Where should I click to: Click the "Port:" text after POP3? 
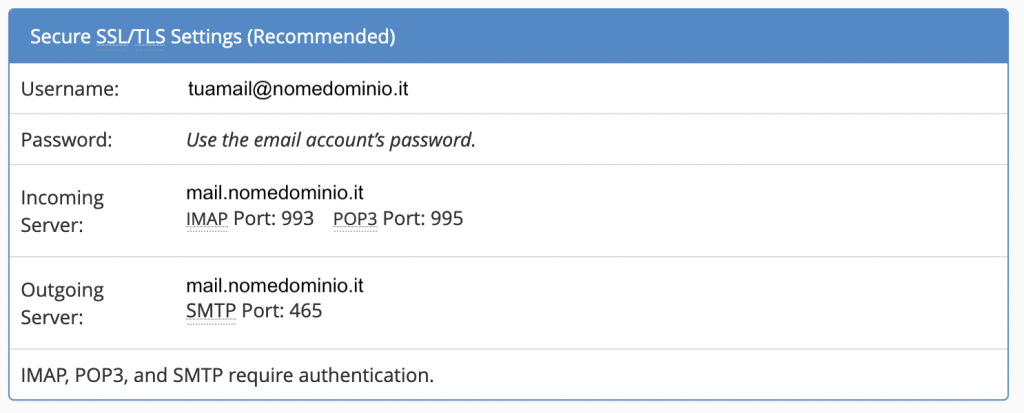click(x=403, y=219)
